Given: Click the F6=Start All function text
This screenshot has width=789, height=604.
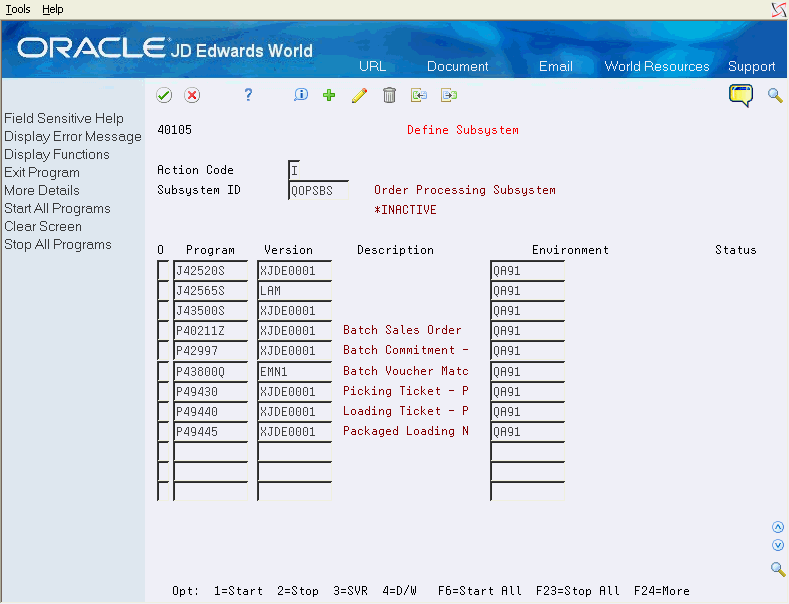Looking at the screenshot, I should [x=480, y=591].
